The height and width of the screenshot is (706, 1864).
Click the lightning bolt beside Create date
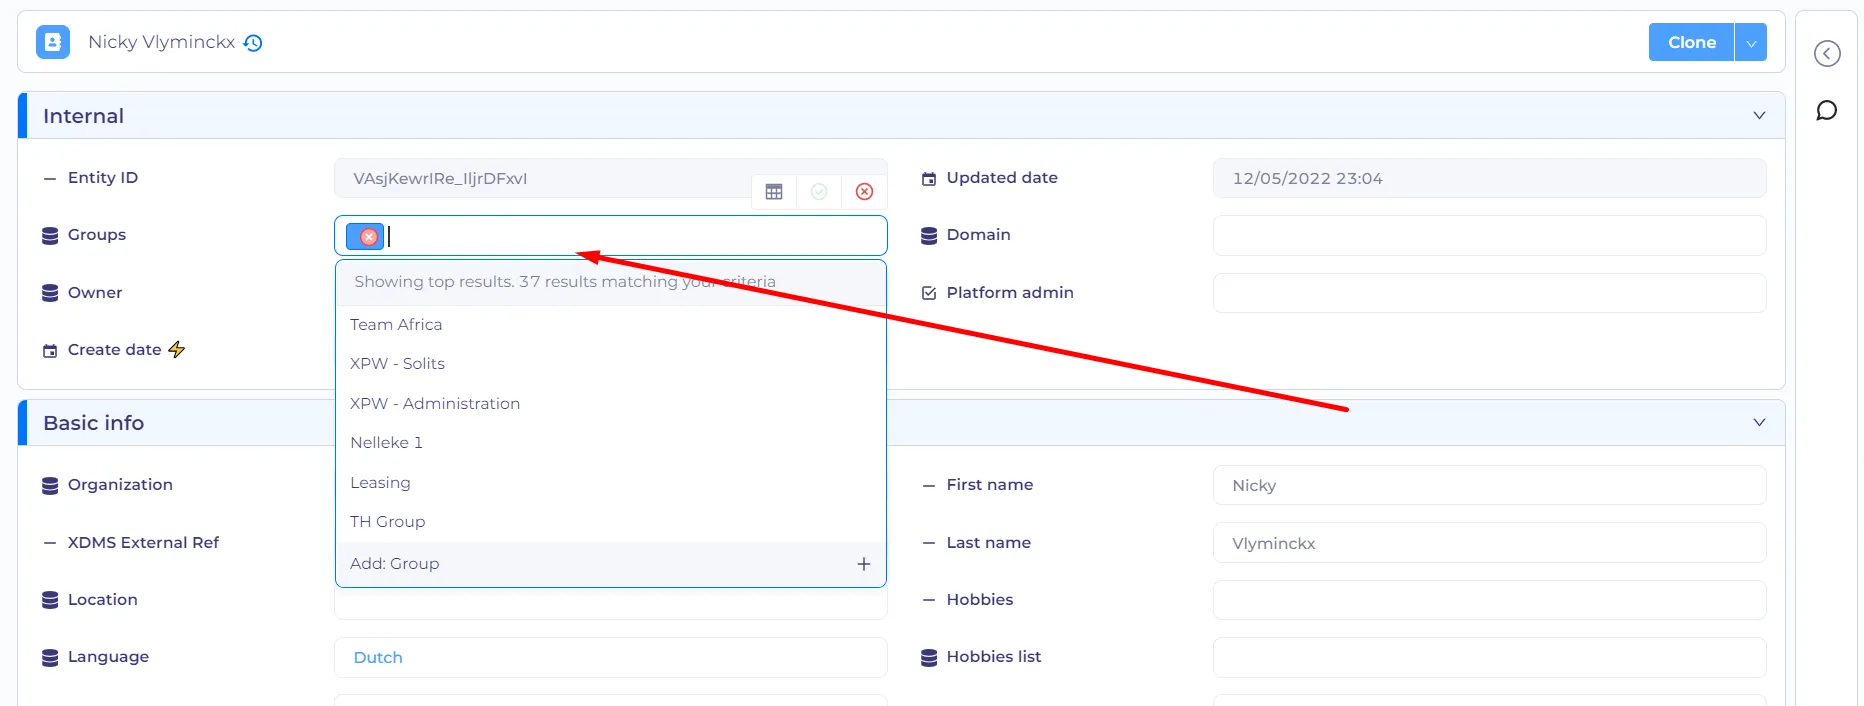tap(177, 349)
